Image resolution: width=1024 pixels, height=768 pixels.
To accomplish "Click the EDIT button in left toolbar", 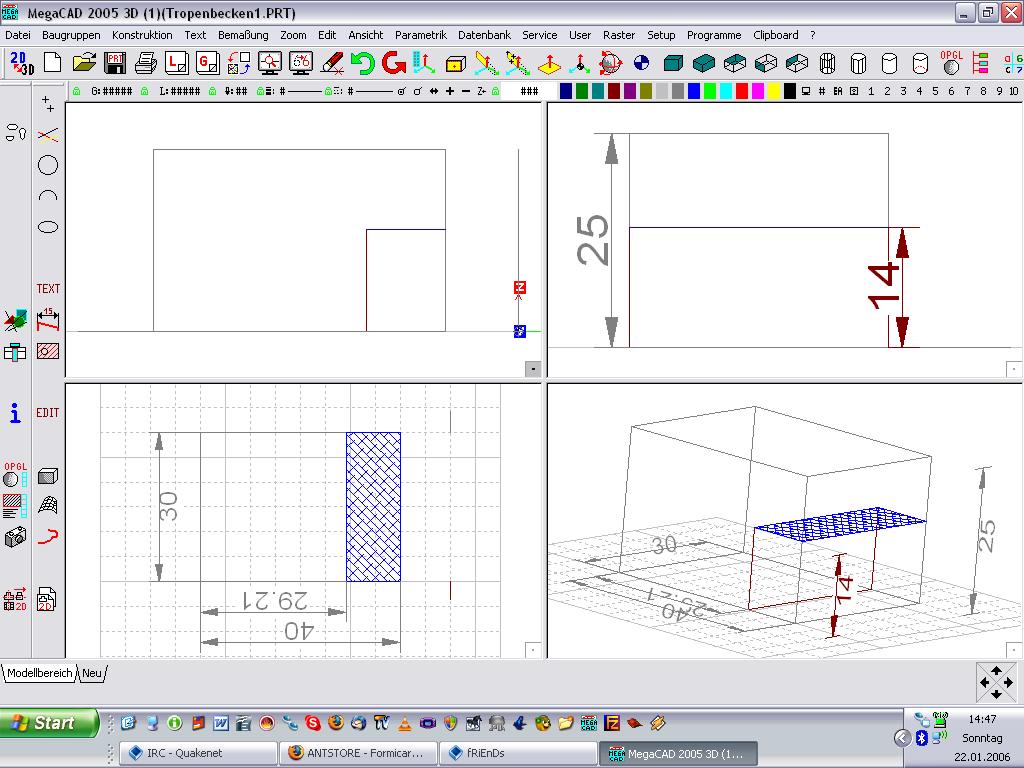I will (48, 412).
